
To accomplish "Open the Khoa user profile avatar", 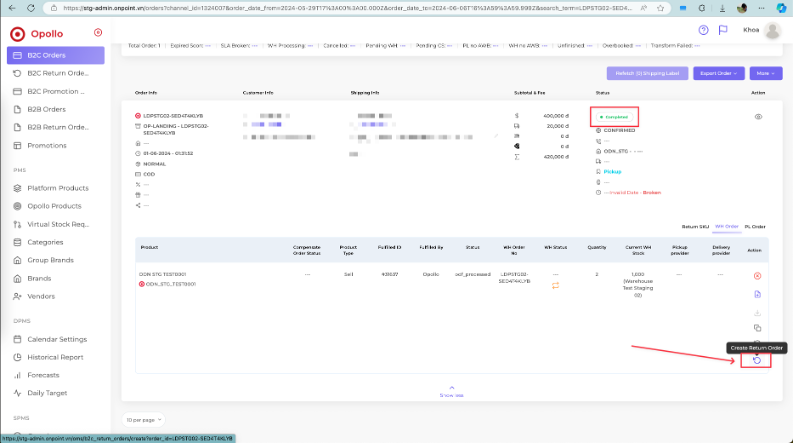I will coord(772,30).
